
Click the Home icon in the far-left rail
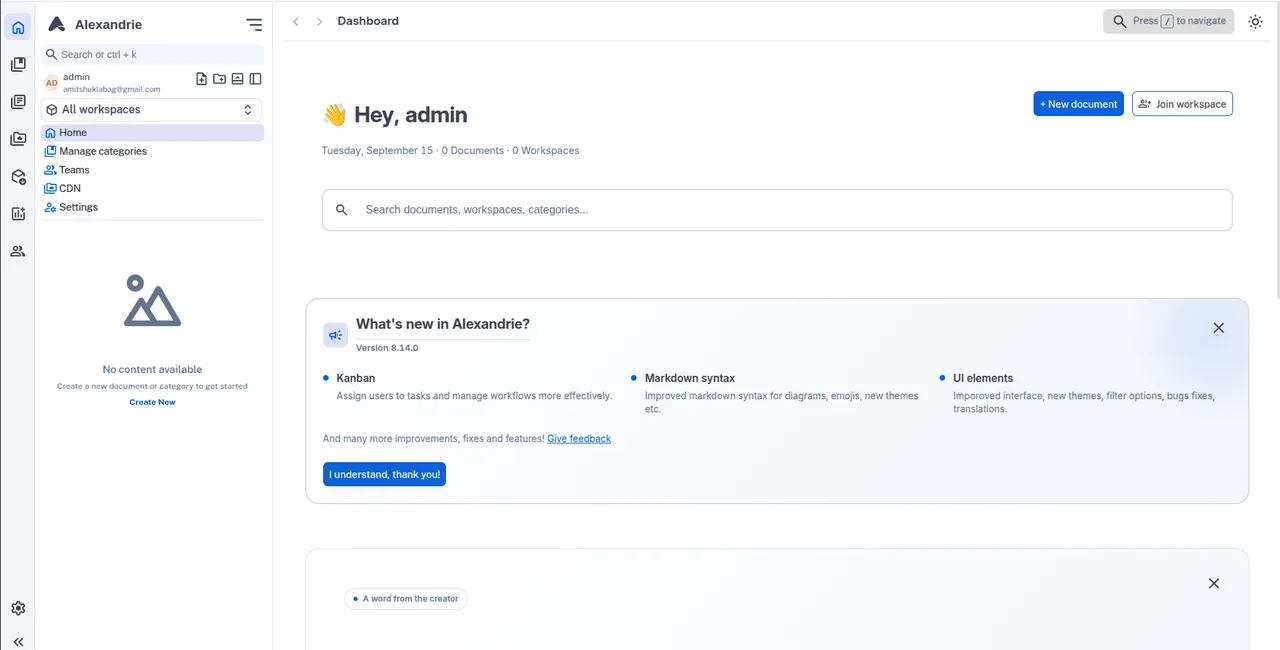pyautogui.click(x=18, y=28)
